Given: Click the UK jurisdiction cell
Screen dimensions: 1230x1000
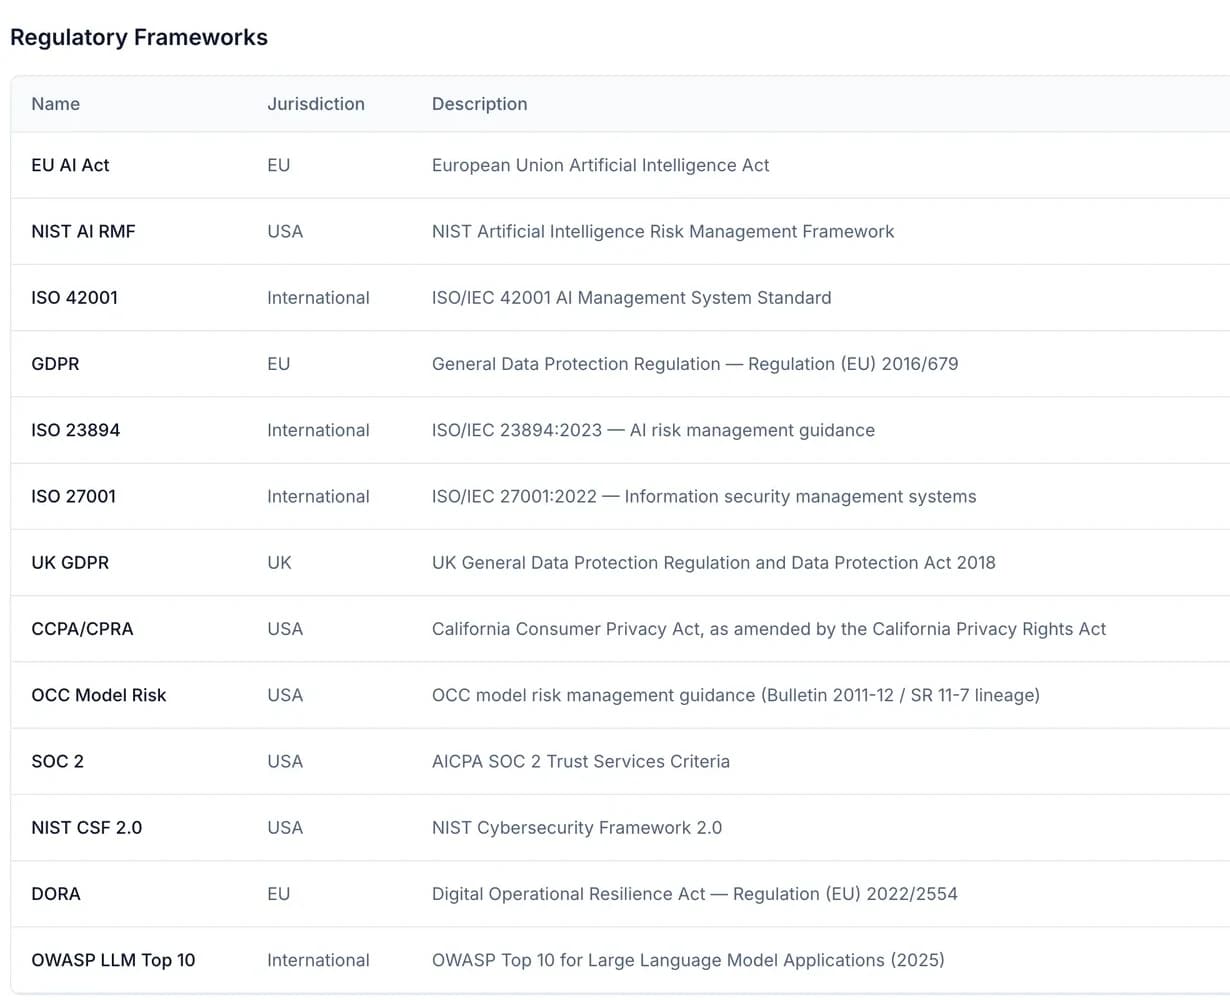Looking at the screenshot, I should click(279, 562).
